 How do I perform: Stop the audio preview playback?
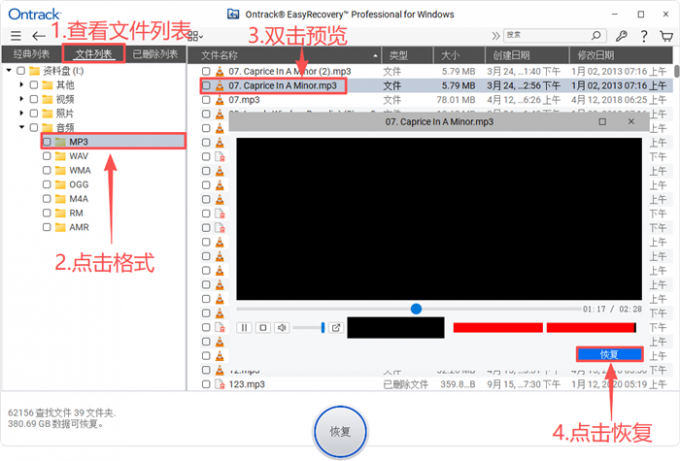(x=263, y=327)
